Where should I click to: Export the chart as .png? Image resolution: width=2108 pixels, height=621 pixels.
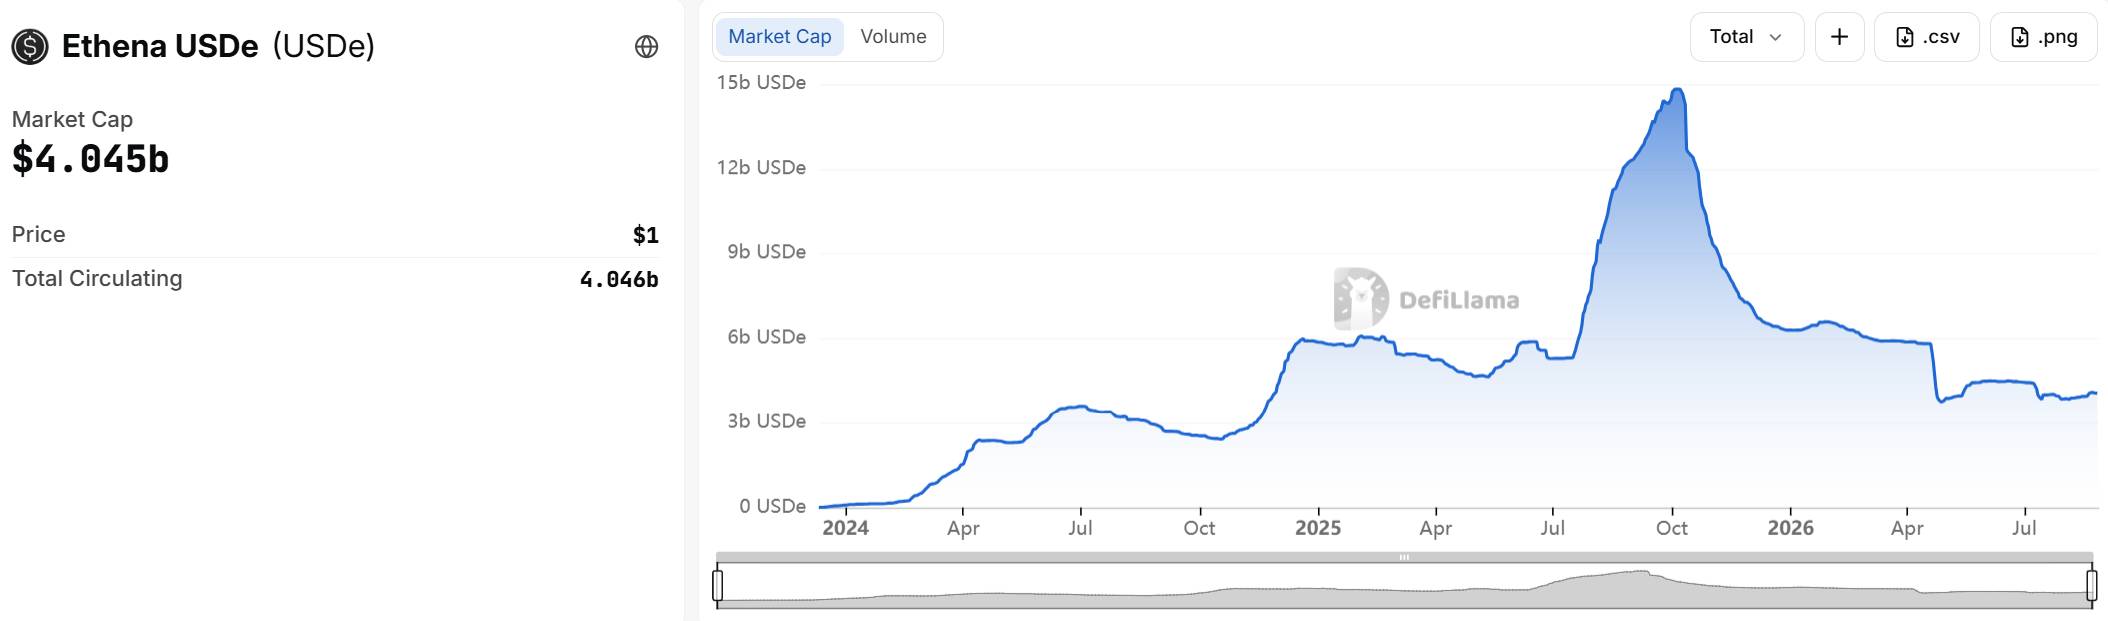tap(2043, 37)
